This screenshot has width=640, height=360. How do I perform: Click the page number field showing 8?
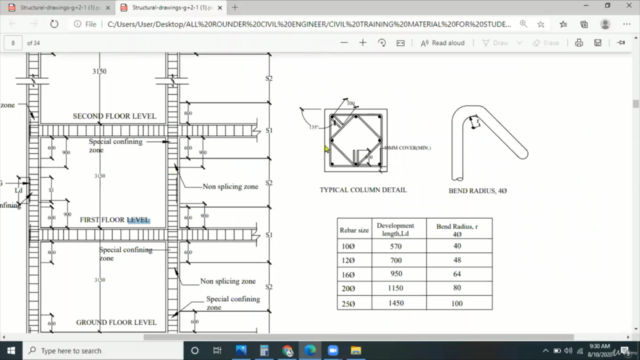coord(13,43)
